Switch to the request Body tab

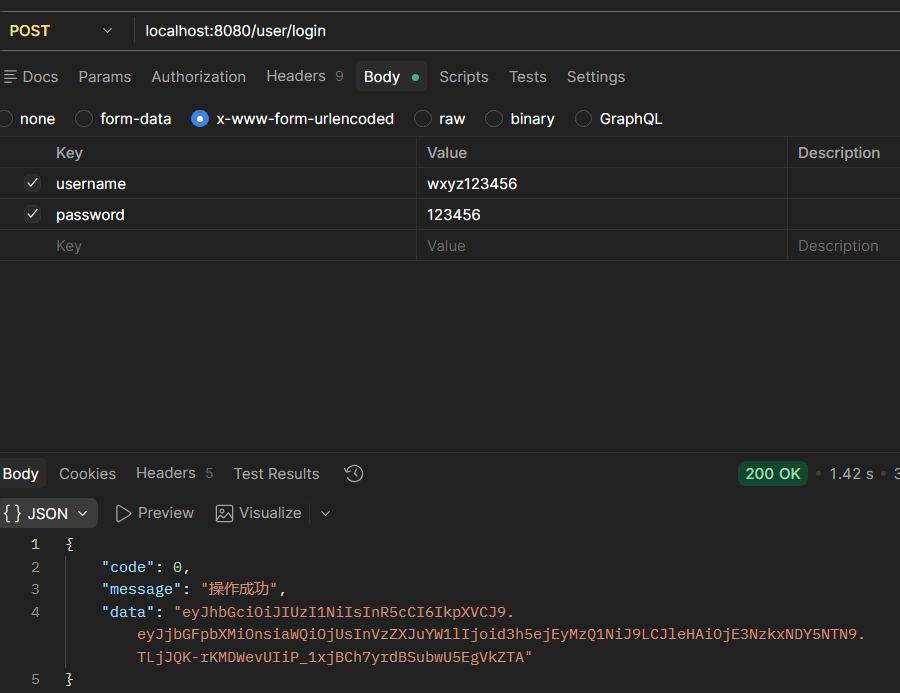pyautogui.click(x=391, y=76)
